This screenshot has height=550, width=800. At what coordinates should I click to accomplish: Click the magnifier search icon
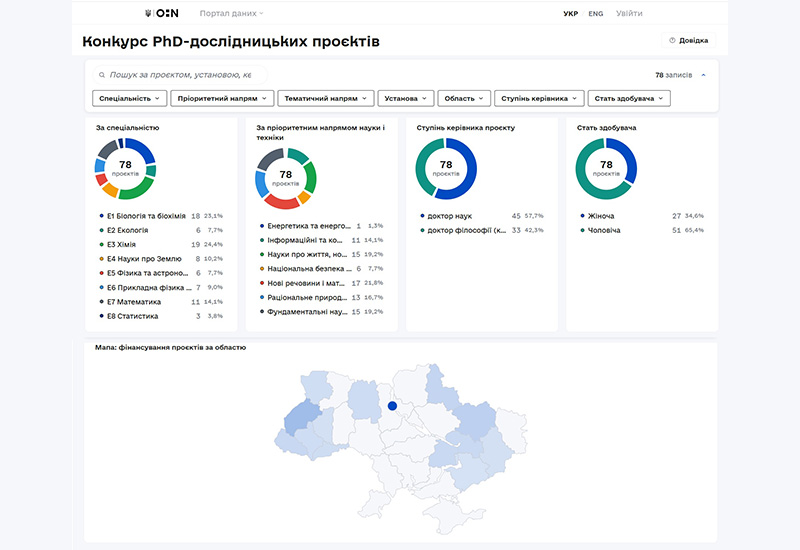click(x=102, y=75)
